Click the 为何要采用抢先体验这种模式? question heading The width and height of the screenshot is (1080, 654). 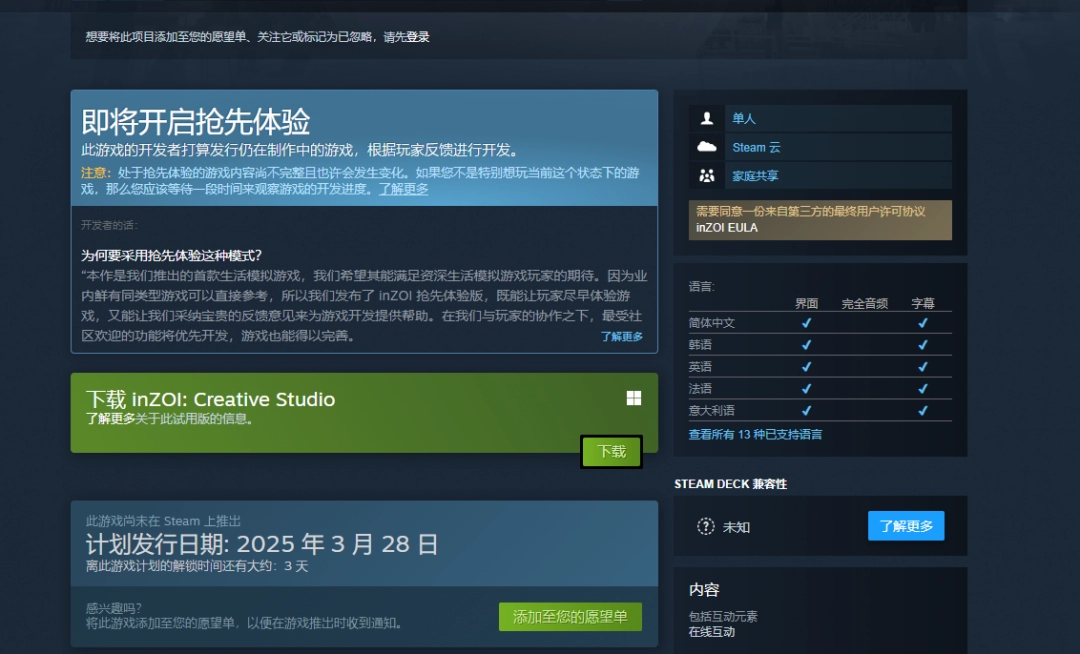pos(172,255)
